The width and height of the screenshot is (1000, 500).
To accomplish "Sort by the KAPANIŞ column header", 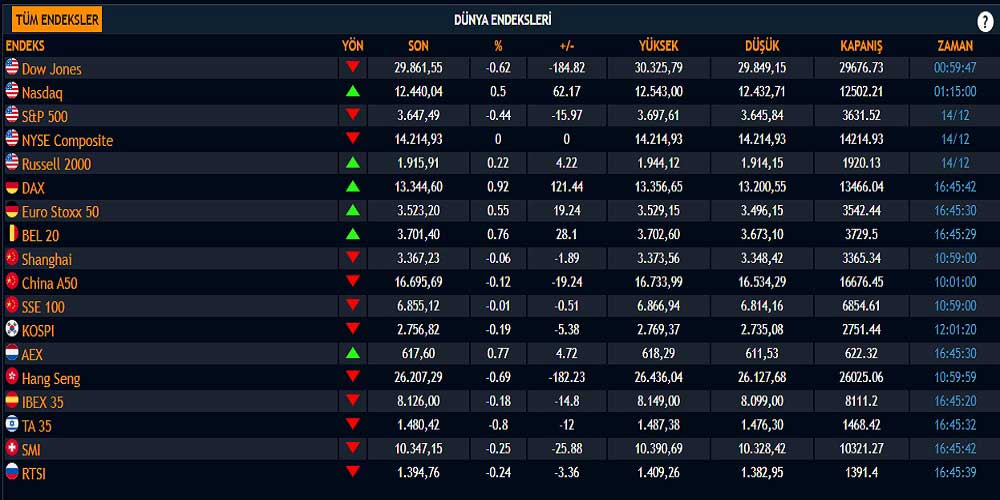I will 861,46.
